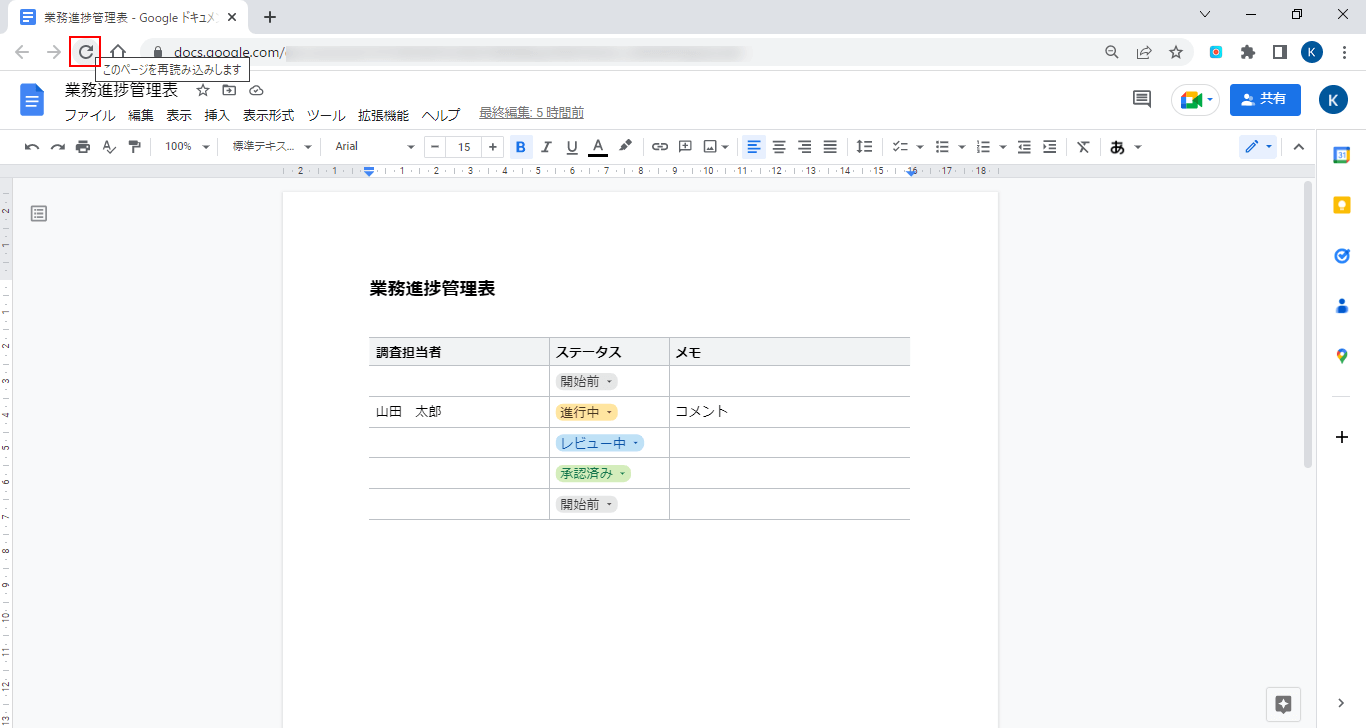This screenshot has height=728, width=1366.
Task: Toggle italic formatting
Action: point(546,147)
